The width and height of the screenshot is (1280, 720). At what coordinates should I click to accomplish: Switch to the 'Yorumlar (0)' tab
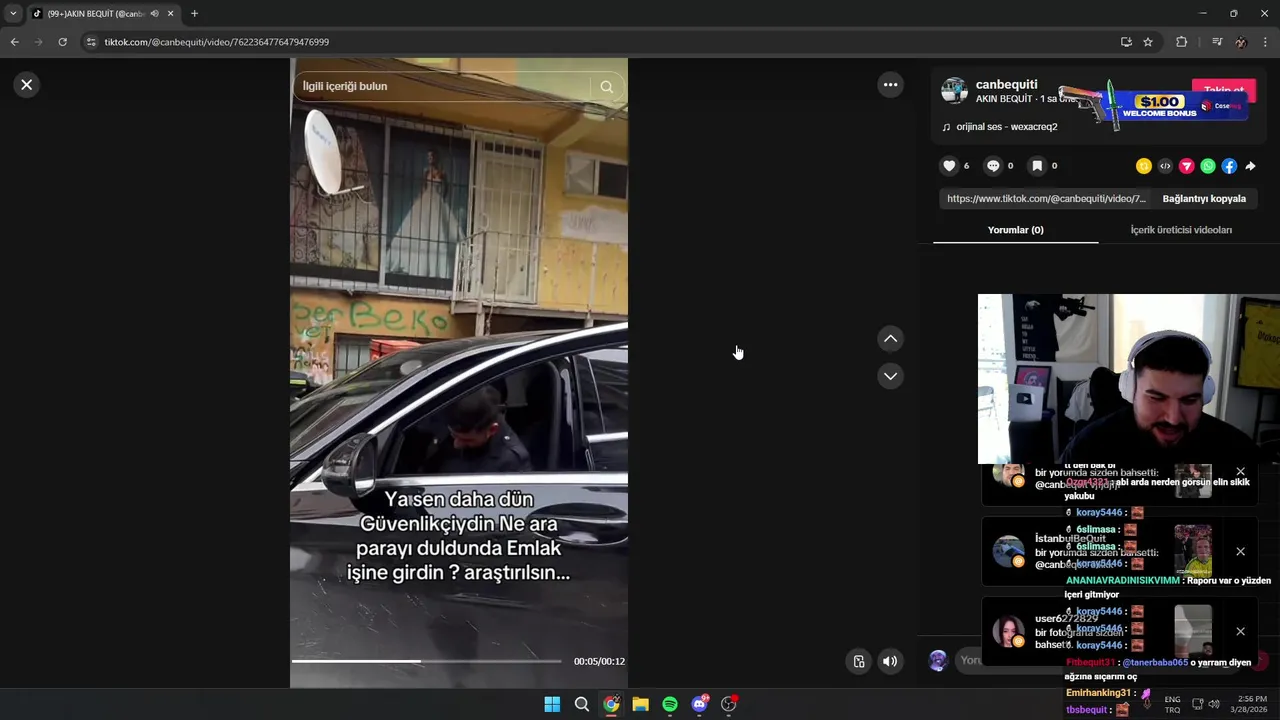1015,230
